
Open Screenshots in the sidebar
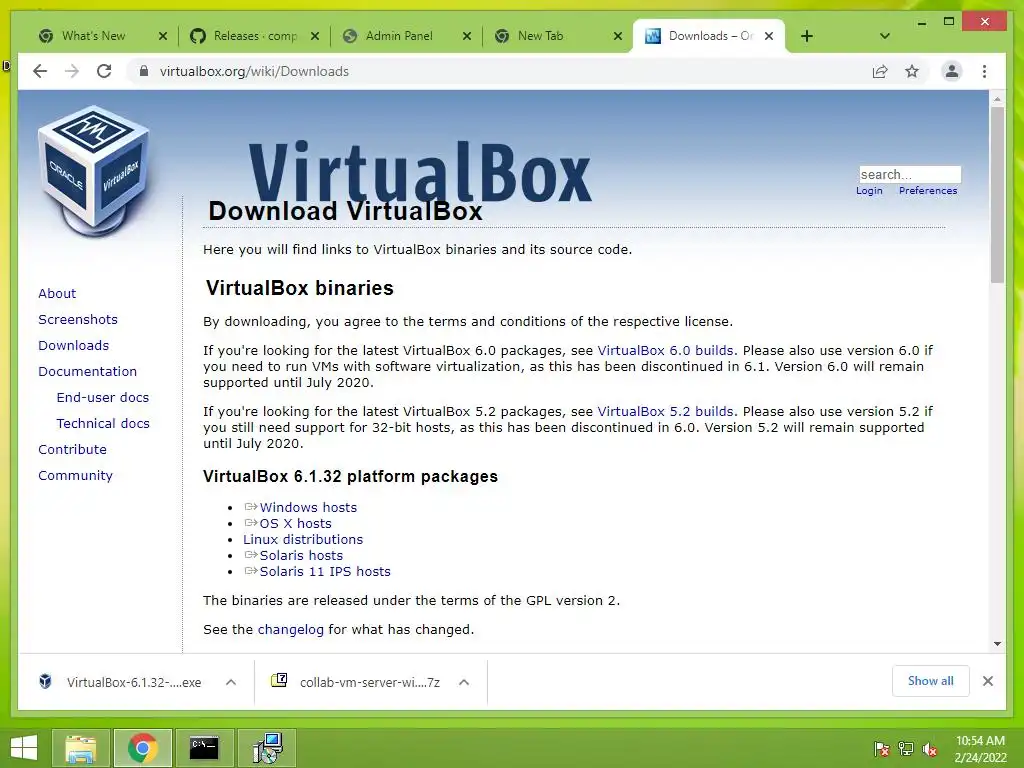[x=78, y=319]
